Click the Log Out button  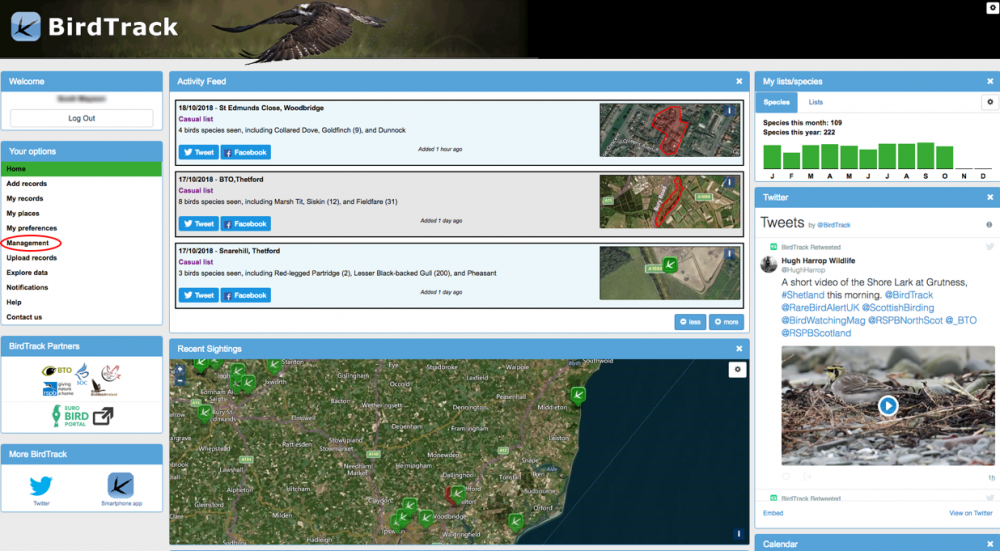click(82, 118)
